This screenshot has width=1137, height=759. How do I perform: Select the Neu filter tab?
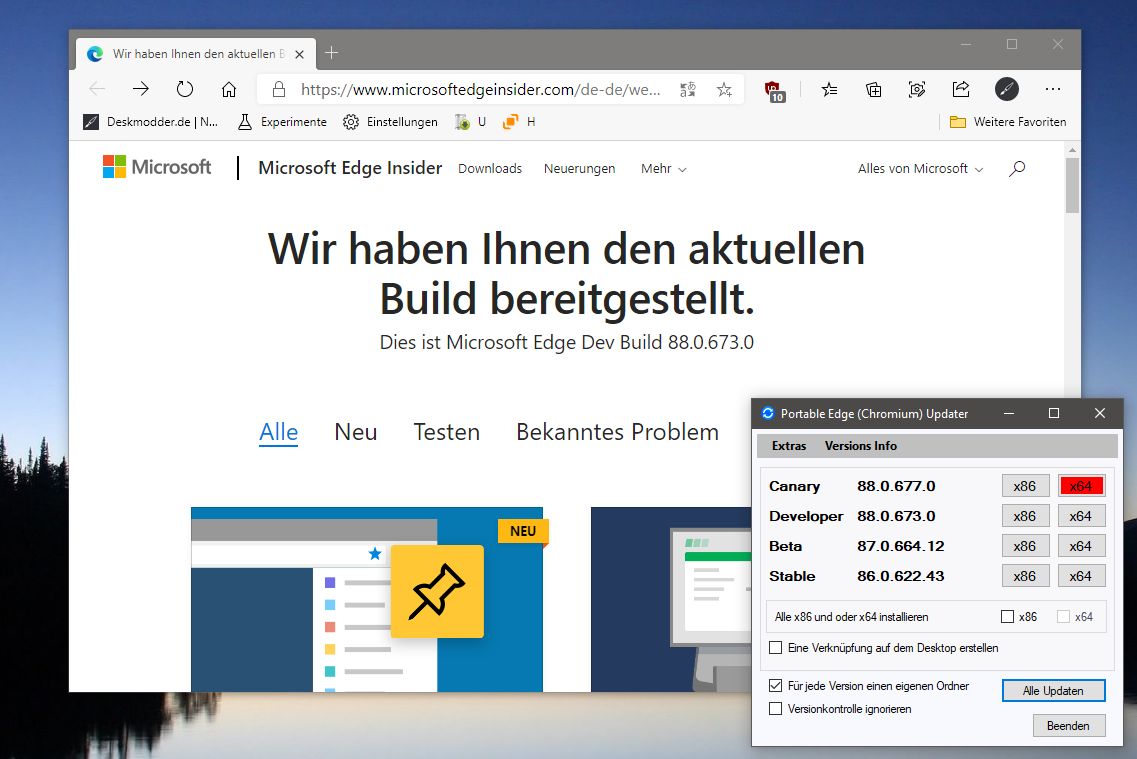click(355, 432)
